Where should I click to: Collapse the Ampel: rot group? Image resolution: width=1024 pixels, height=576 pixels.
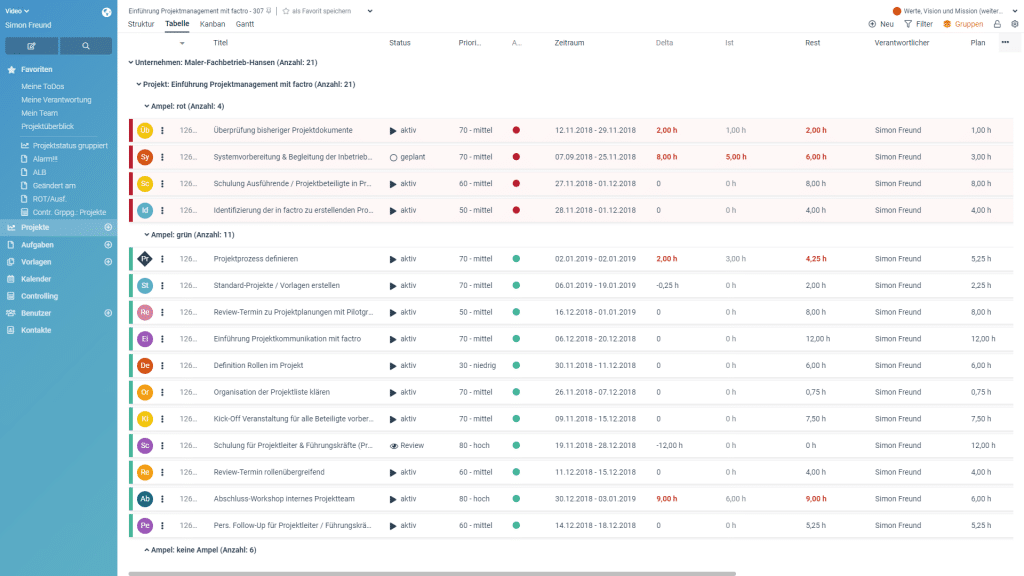[146, 106]
